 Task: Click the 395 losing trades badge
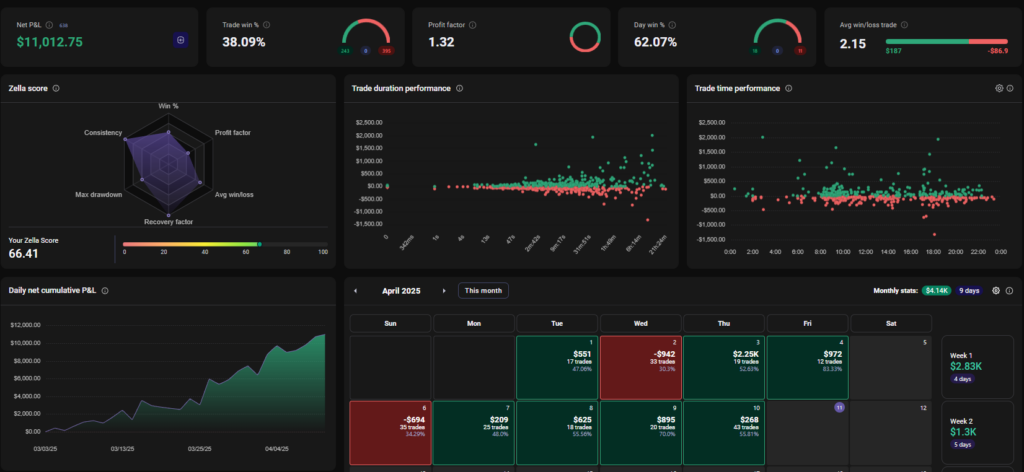click(x=387, y=50)
